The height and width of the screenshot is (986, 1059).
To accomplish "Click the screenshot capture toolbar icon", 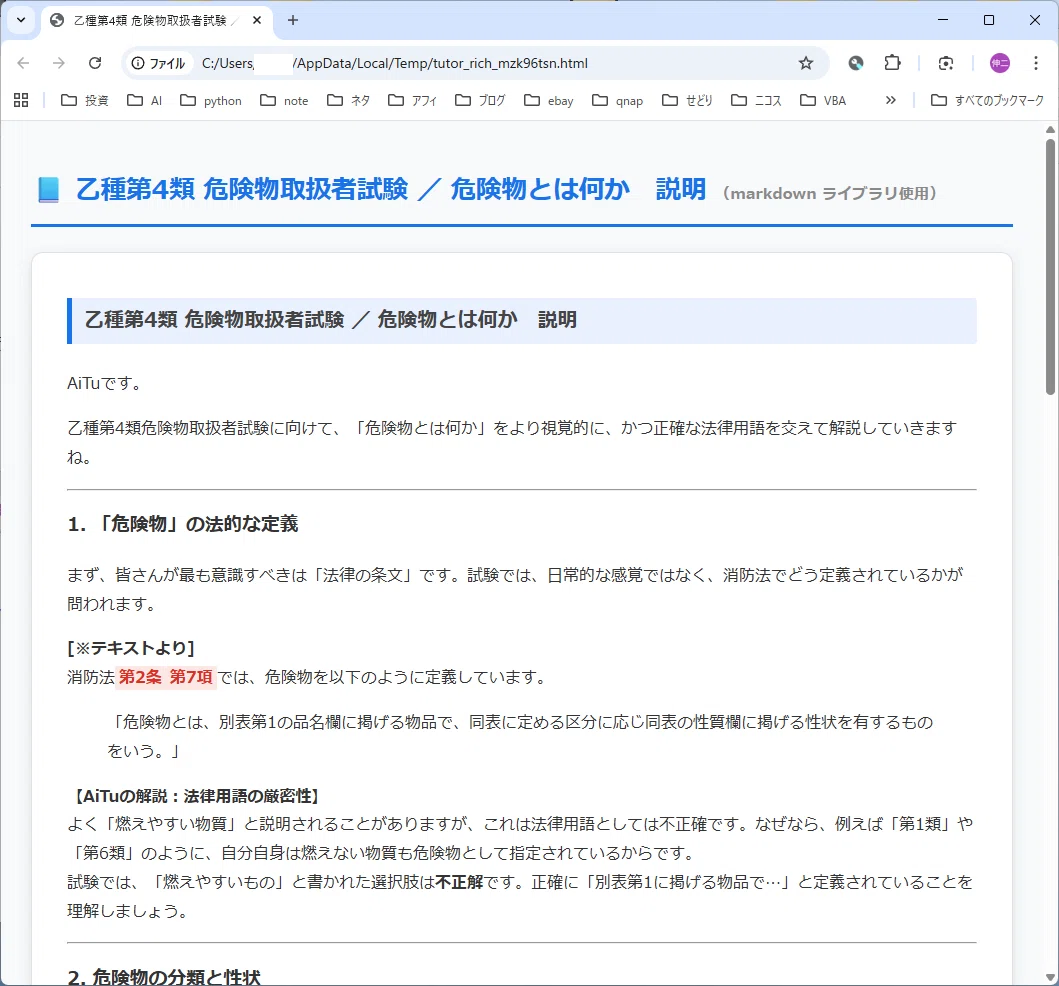I will pos(946,63).
